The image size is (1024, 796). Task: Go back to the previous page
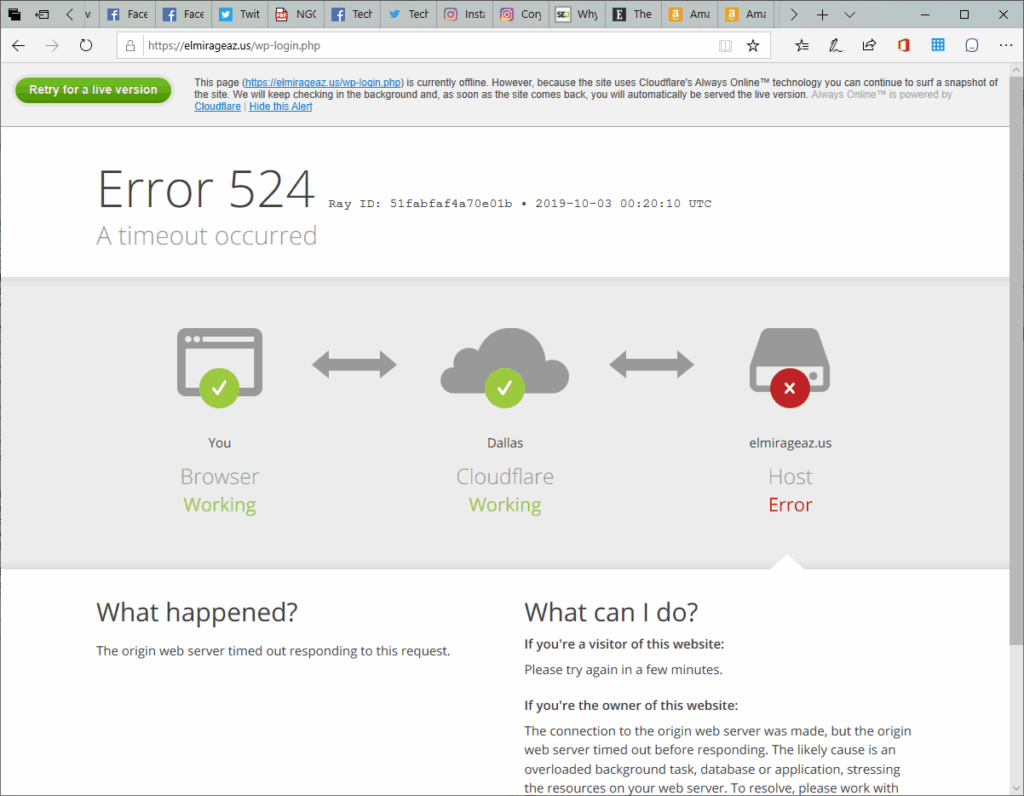click(x=18, y=45)
